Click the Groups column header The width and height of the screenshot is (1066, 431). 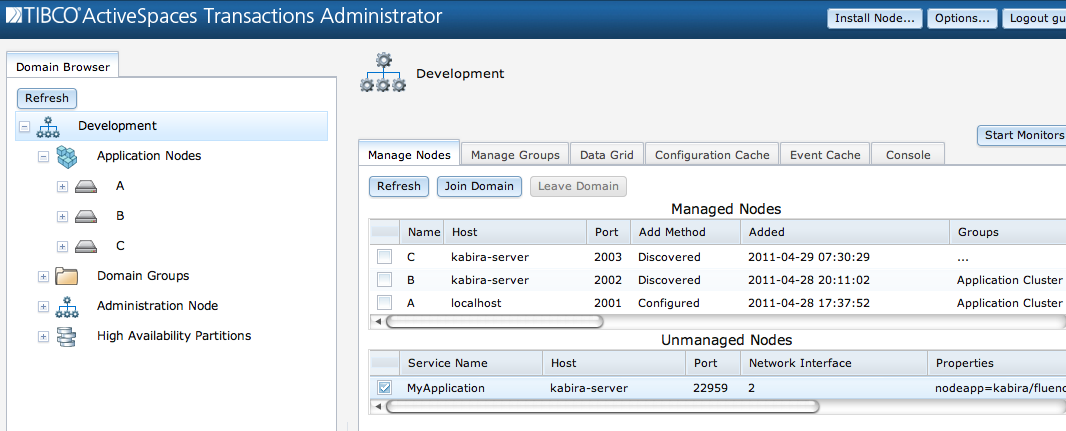[x=1008, y=232]
